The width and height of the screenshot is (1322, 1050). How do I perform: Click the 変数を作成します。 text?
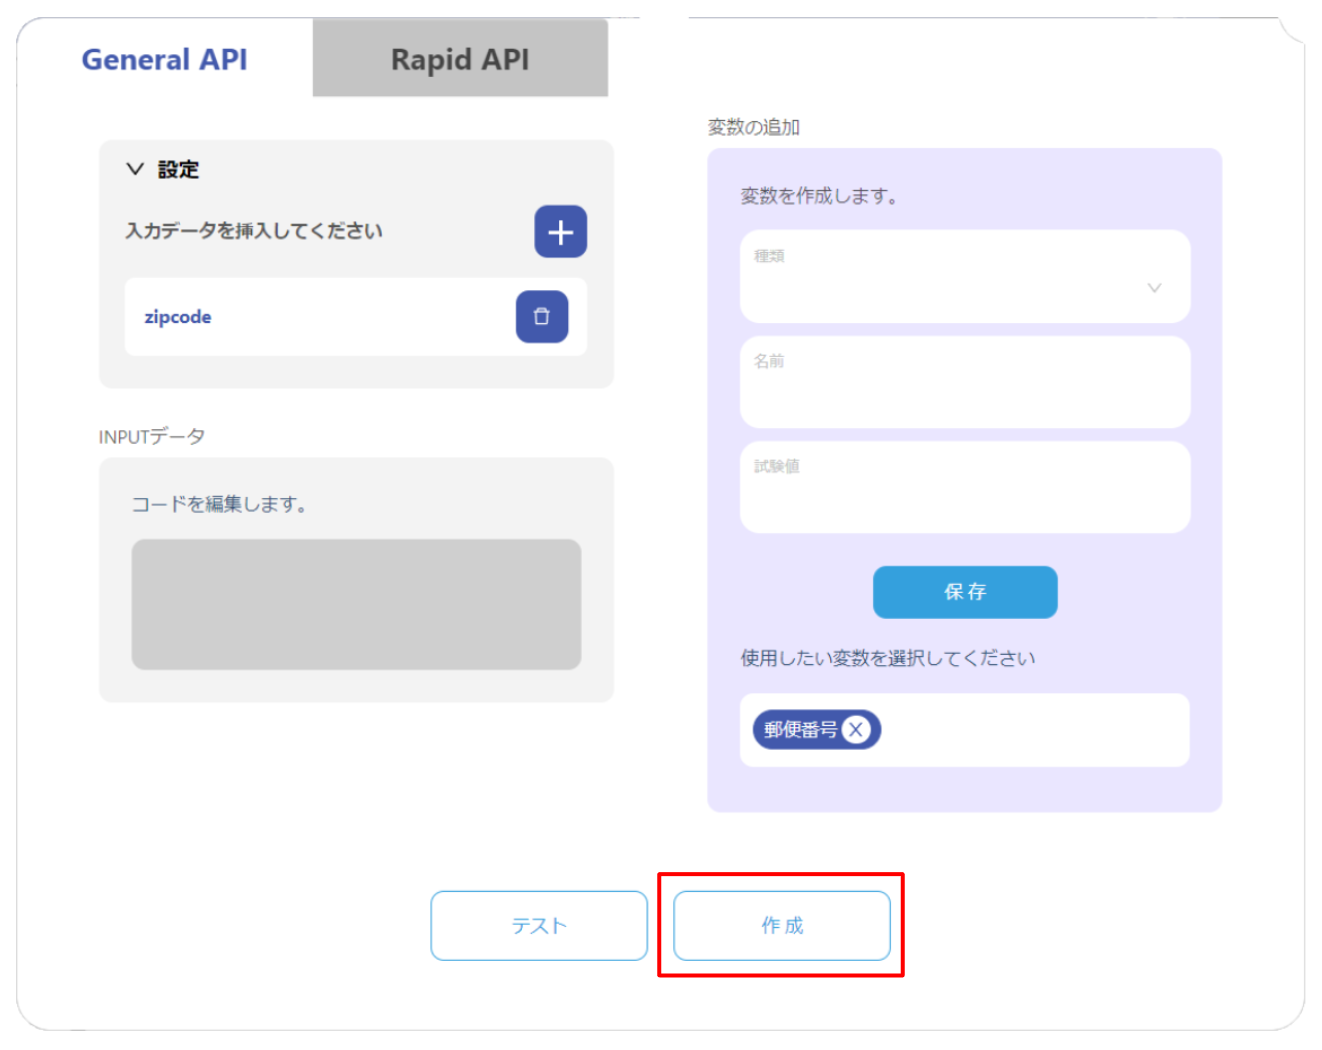(819, 196)
